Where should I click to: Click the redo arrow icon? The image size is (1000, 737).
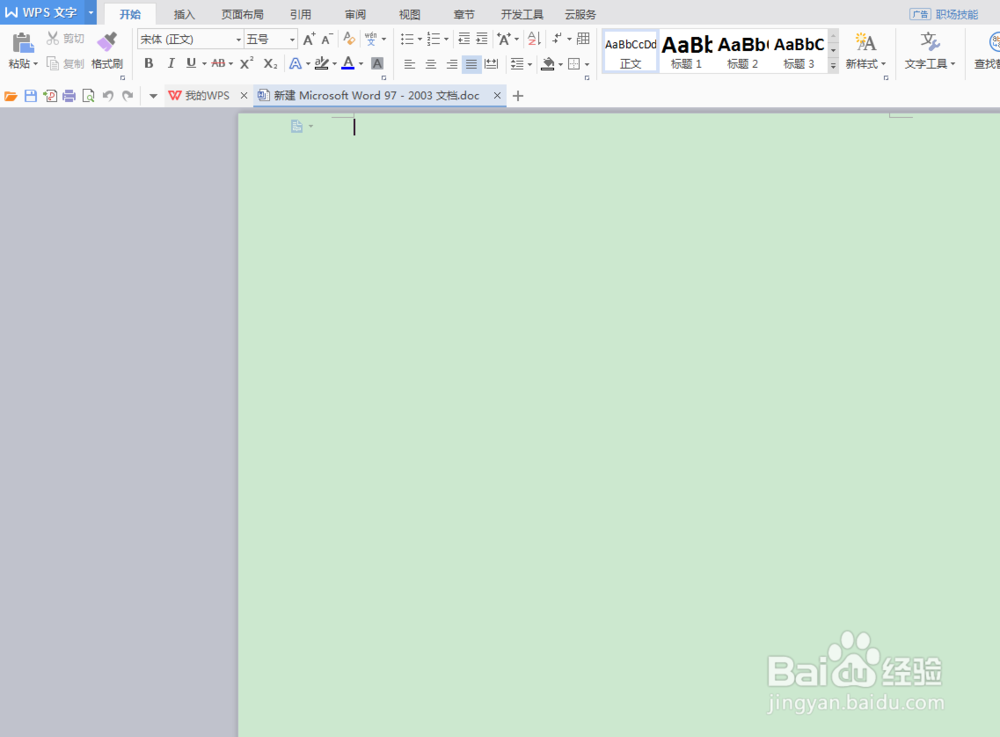(128, 96)
